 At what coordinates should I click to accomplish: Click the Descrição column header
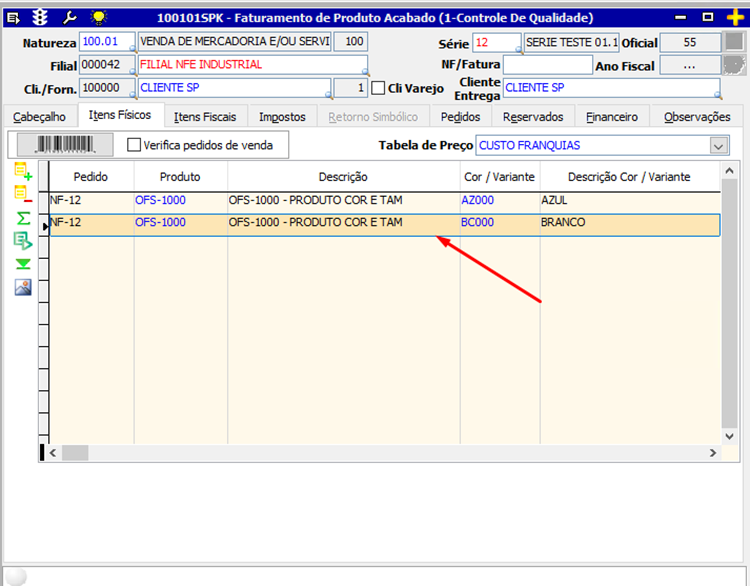click(x=343, y=177)
